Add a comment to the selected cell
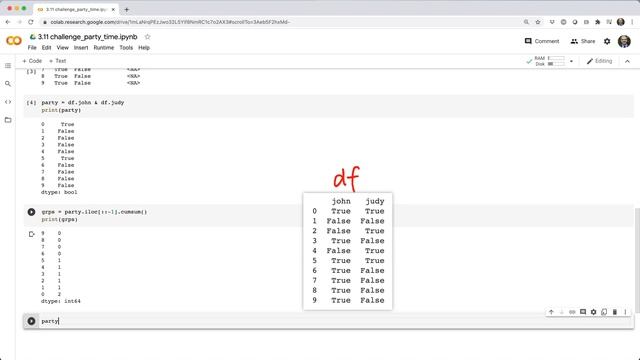Screen dimensions: 640x360 click(x=583, y=312)
